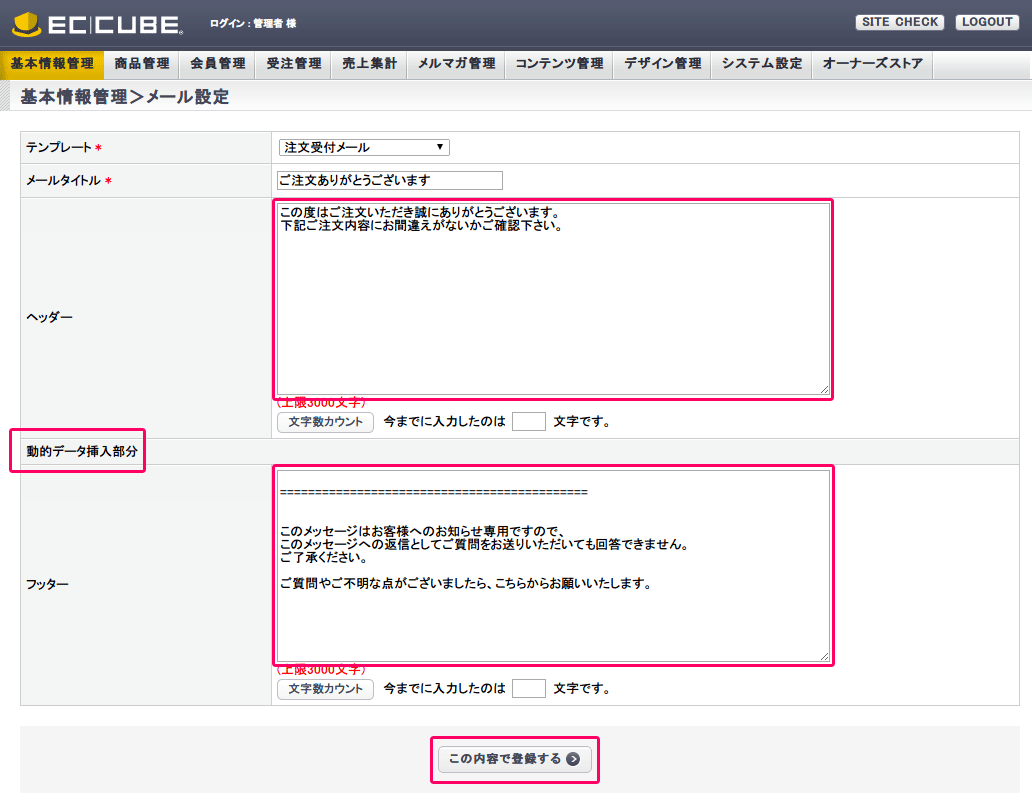The image size is (1032, 810).
Task: Open the 基本情報管理 menu tab
Action: click(52, 64)
